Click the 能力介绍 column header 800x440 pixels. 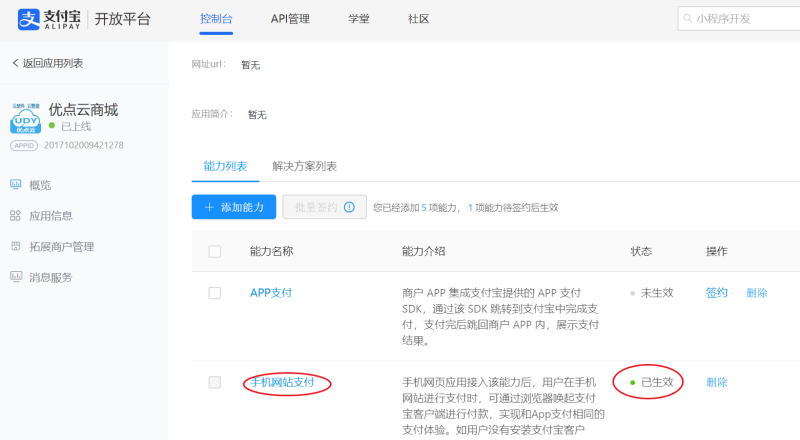coord(423,251)
